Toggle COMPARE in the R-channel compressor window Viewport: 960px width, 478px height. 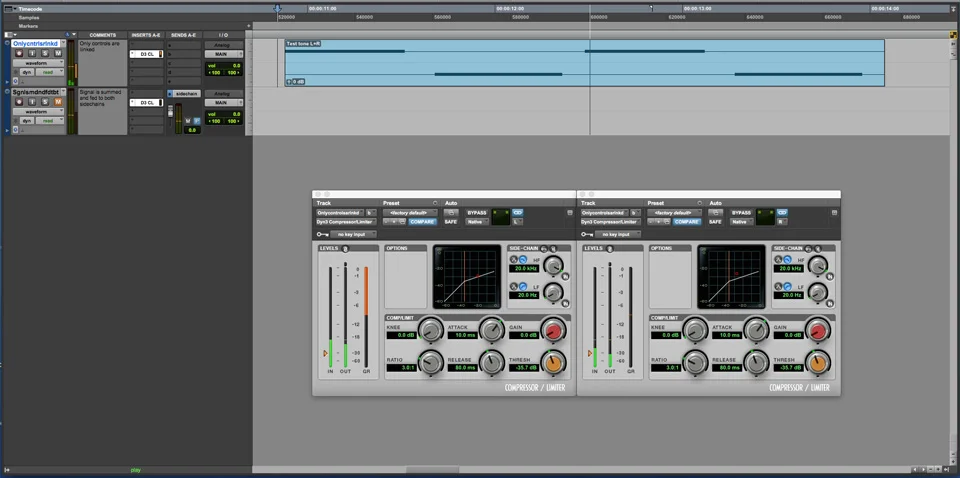pos(687,222)
